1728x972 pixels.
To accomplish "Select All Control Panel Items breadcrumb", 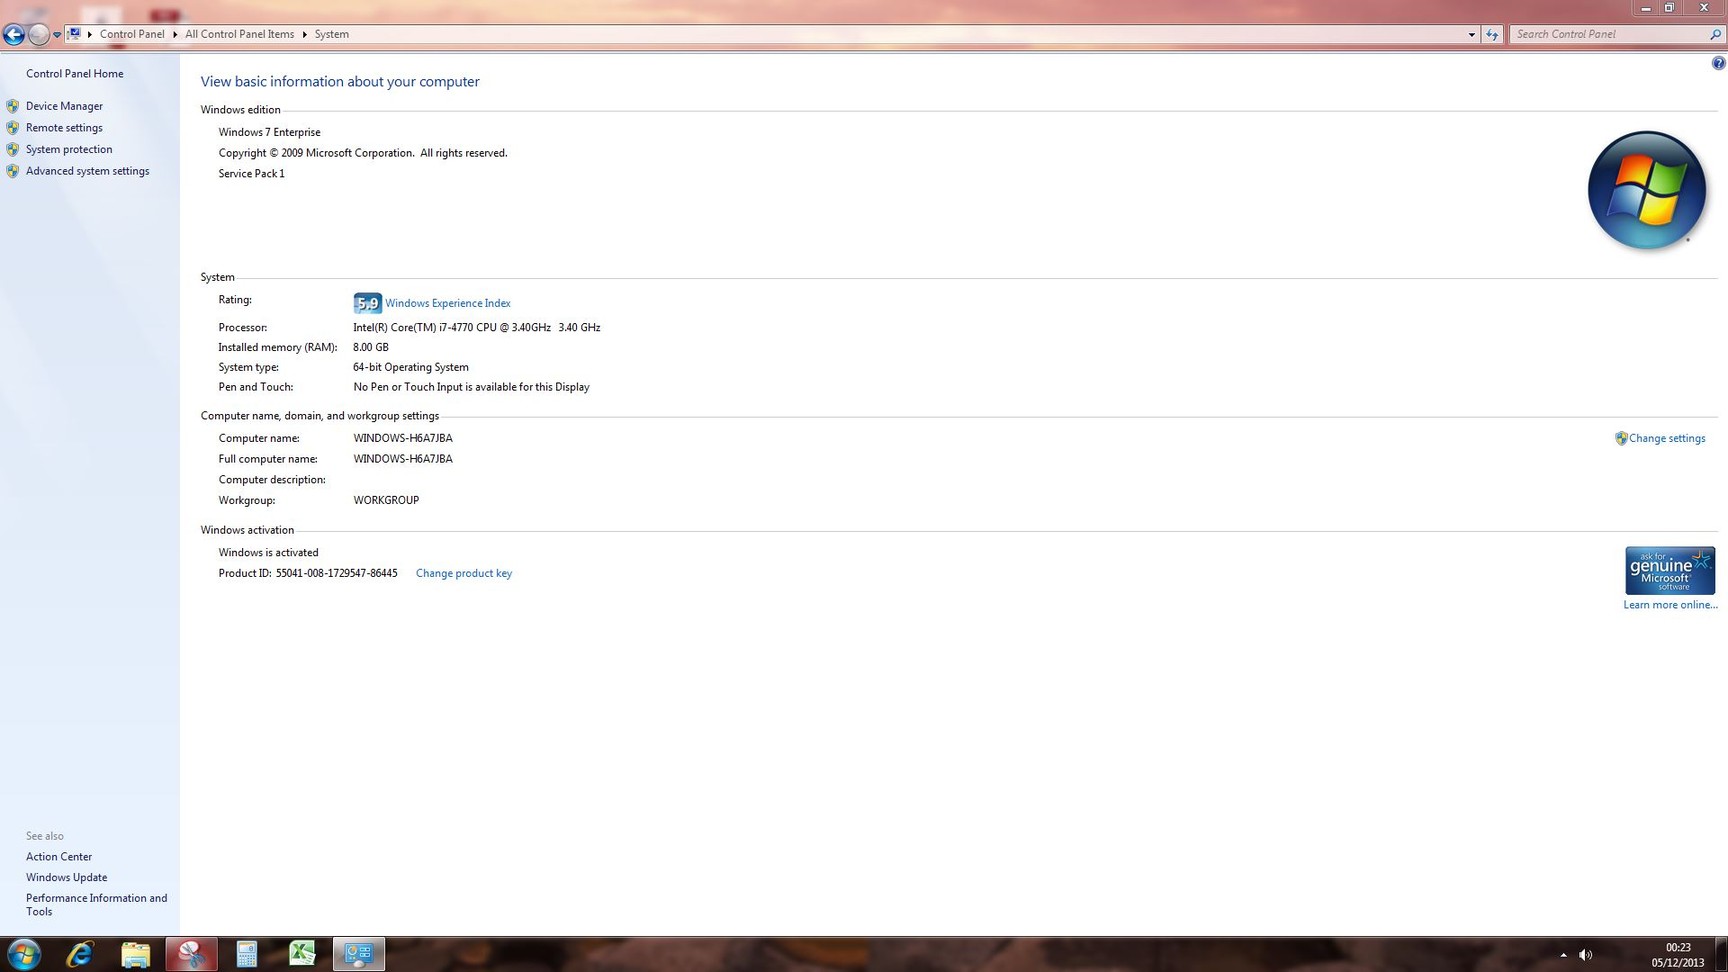I will coord(240,34).
